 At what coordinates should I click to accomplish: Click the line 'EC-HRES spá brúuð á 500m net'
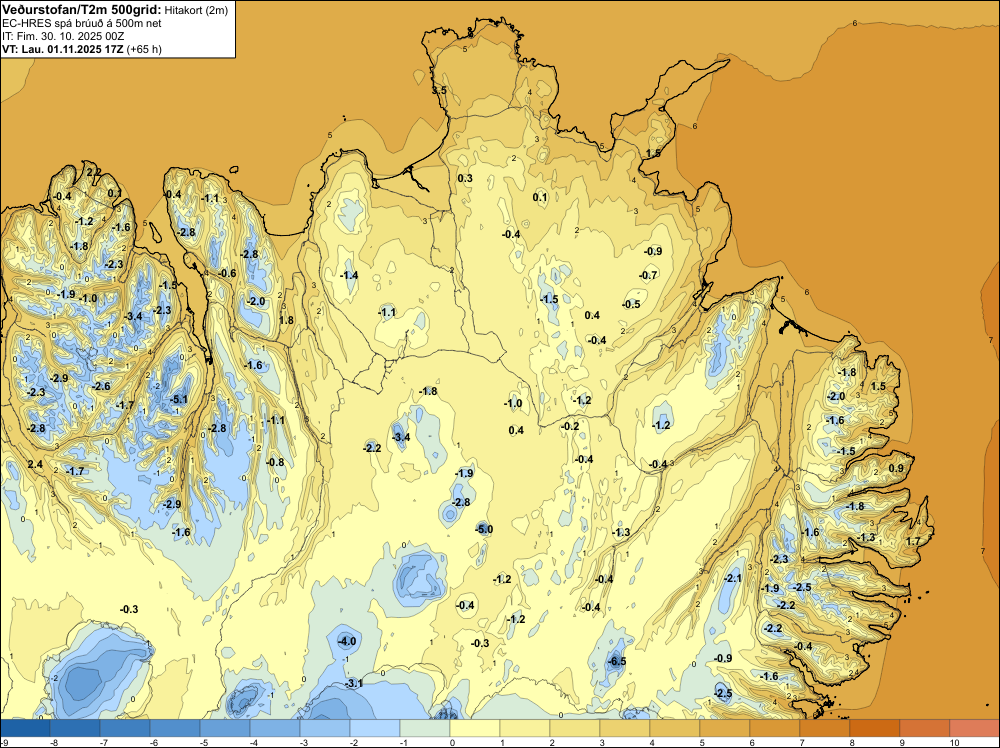point(82,23)
